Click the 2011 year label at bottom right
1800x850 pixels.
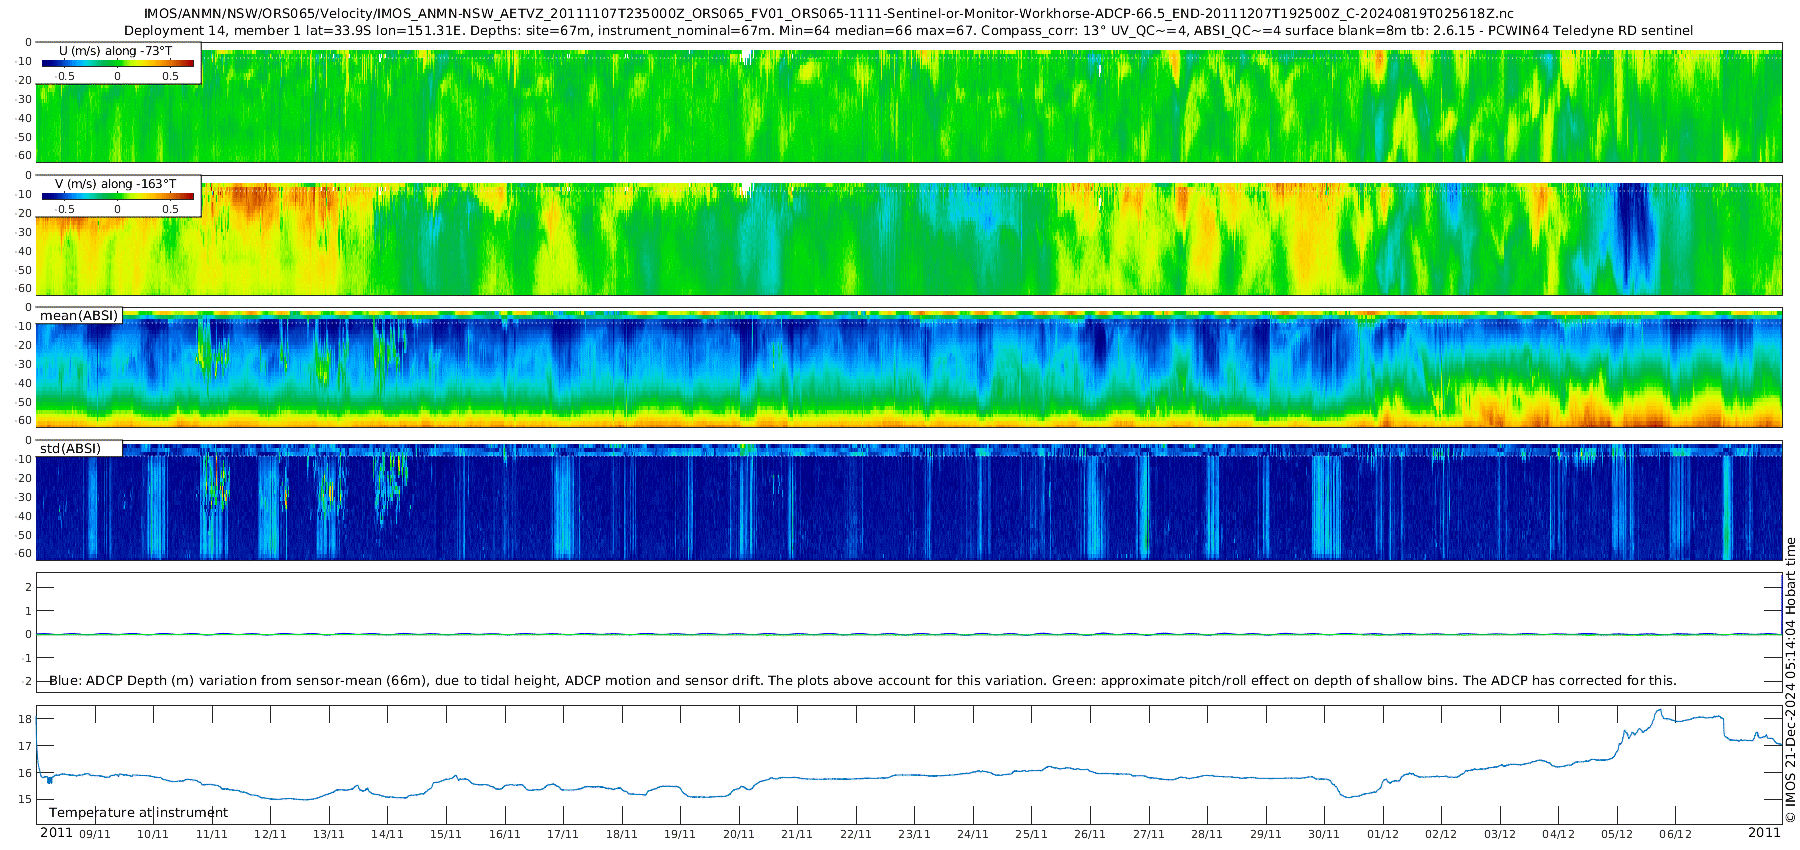point(1764,833)
